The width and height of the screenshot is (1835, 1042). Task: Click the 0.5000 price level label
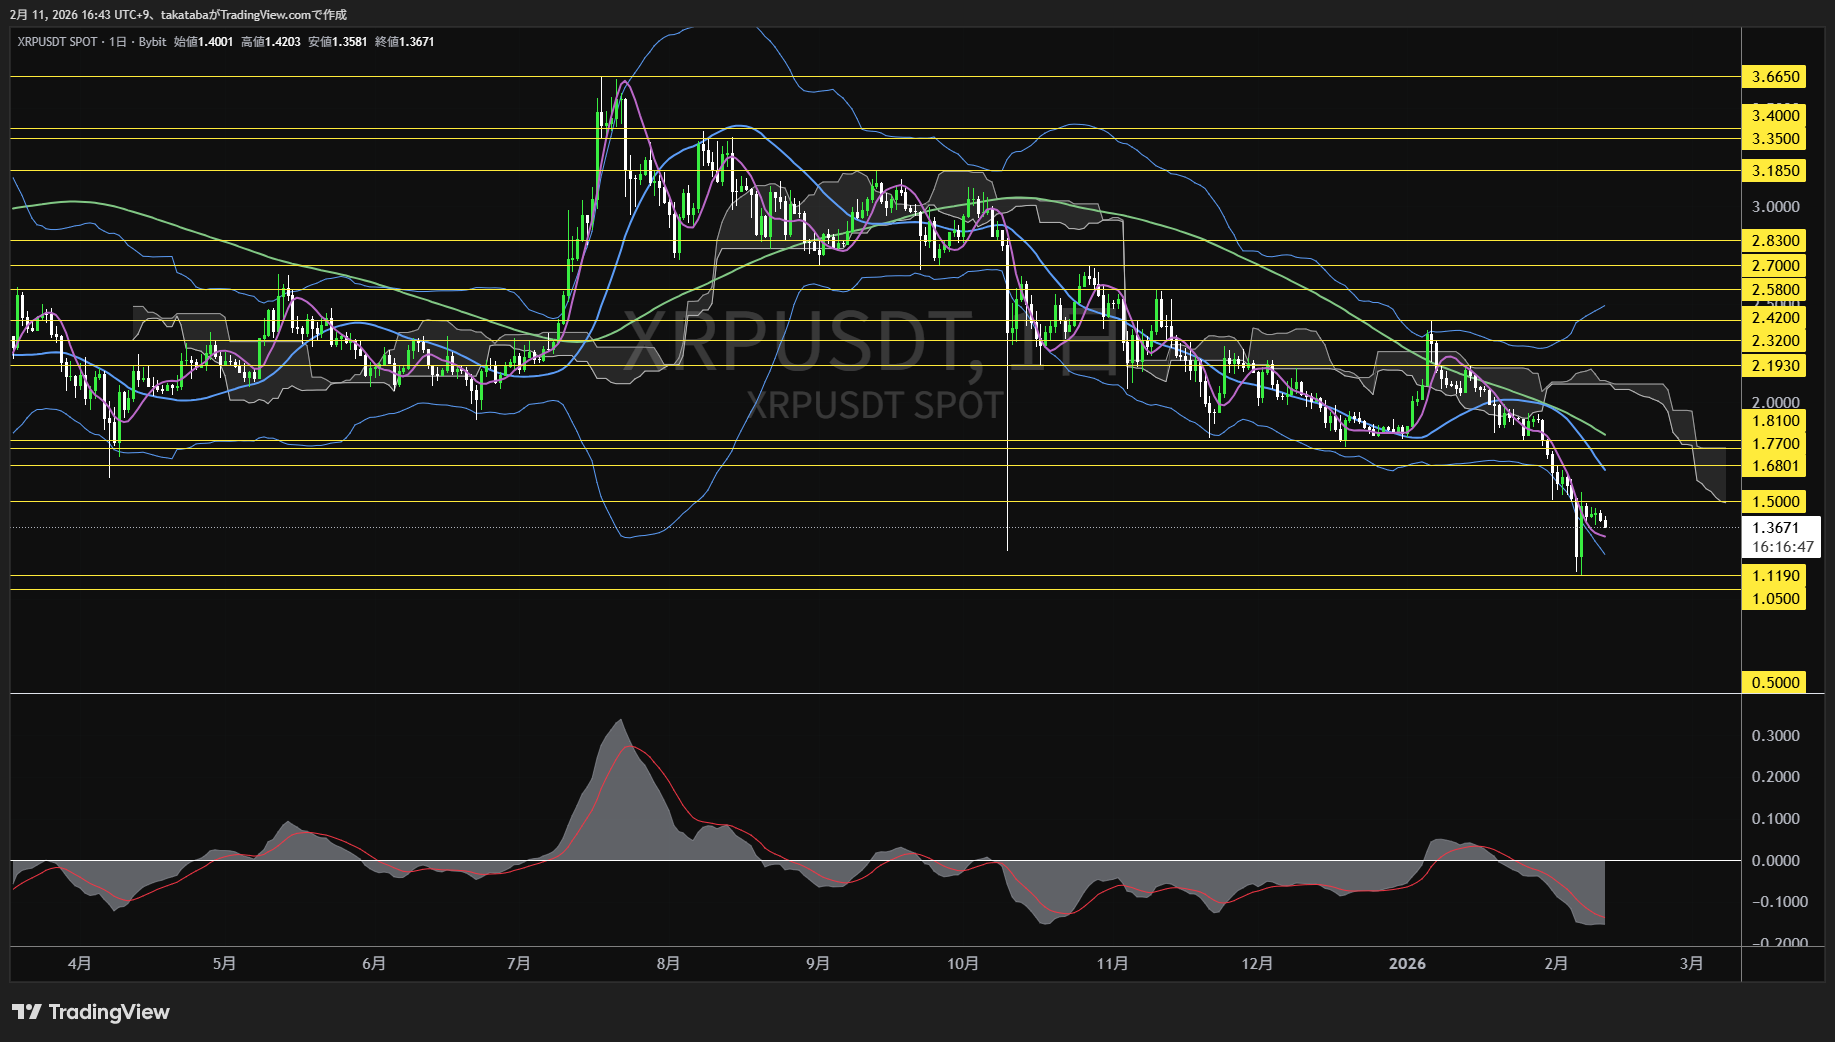click(1775, 683)
